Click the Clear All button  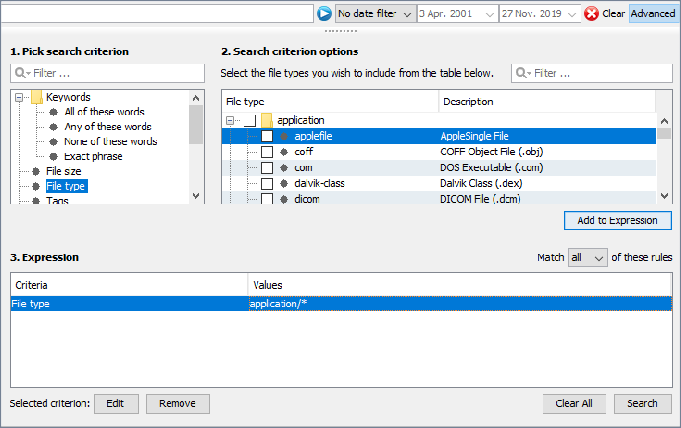click(x=574, y=404)
